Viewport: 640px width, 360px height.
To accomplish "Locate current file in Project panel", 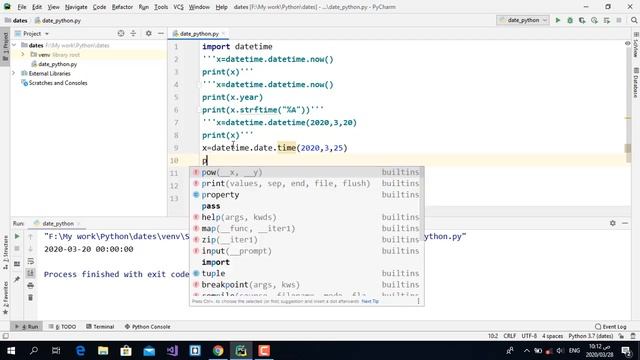I will pyautogui.click(x=121, y=33).
